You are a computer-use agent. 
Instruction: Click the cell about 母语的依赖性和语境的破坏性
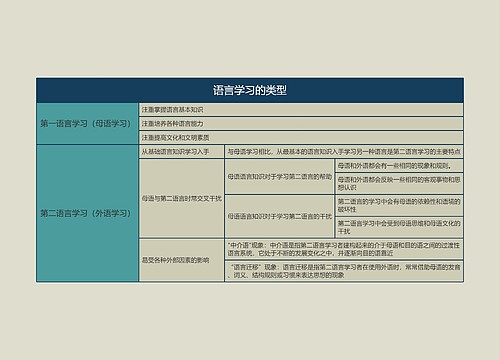(x=399, y=206)
